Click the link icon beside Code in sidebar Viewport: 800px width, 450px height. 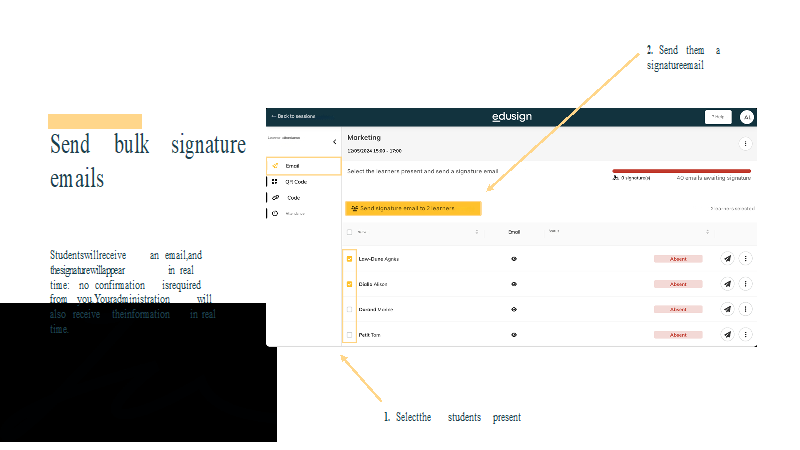tap(275, 198)
